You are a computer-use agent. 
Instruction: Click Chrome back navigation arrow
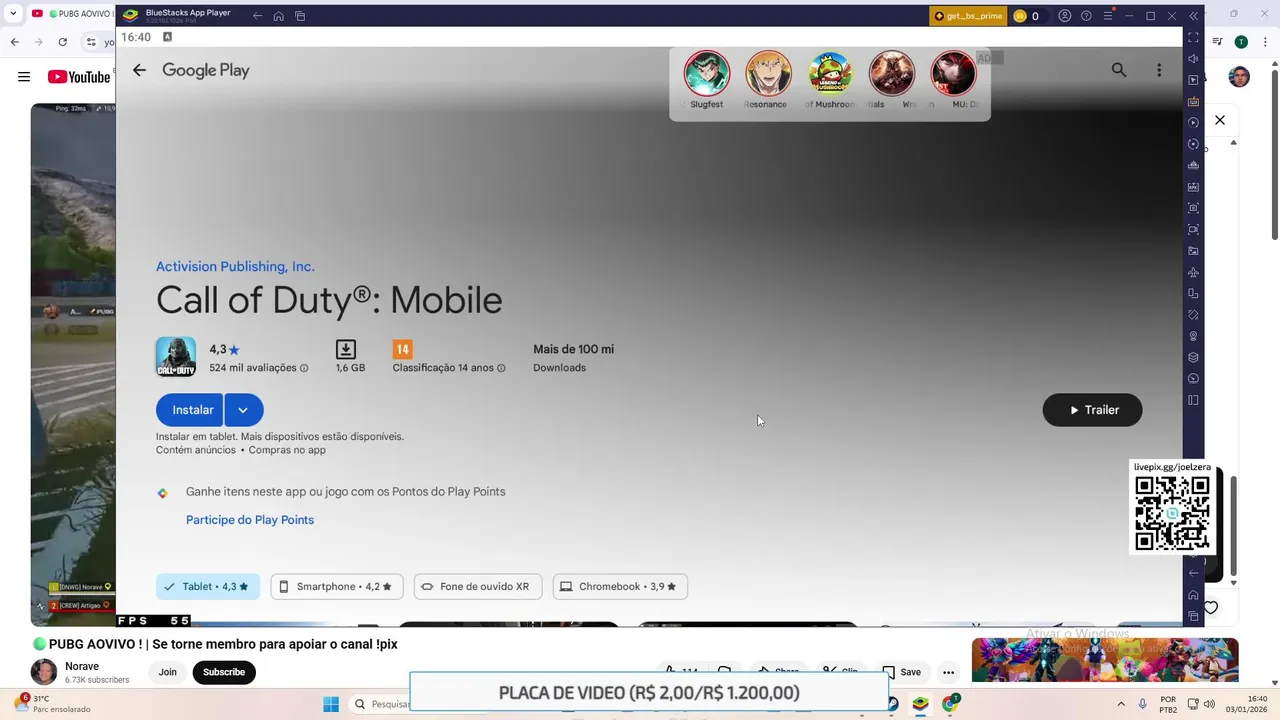[14, 42]
